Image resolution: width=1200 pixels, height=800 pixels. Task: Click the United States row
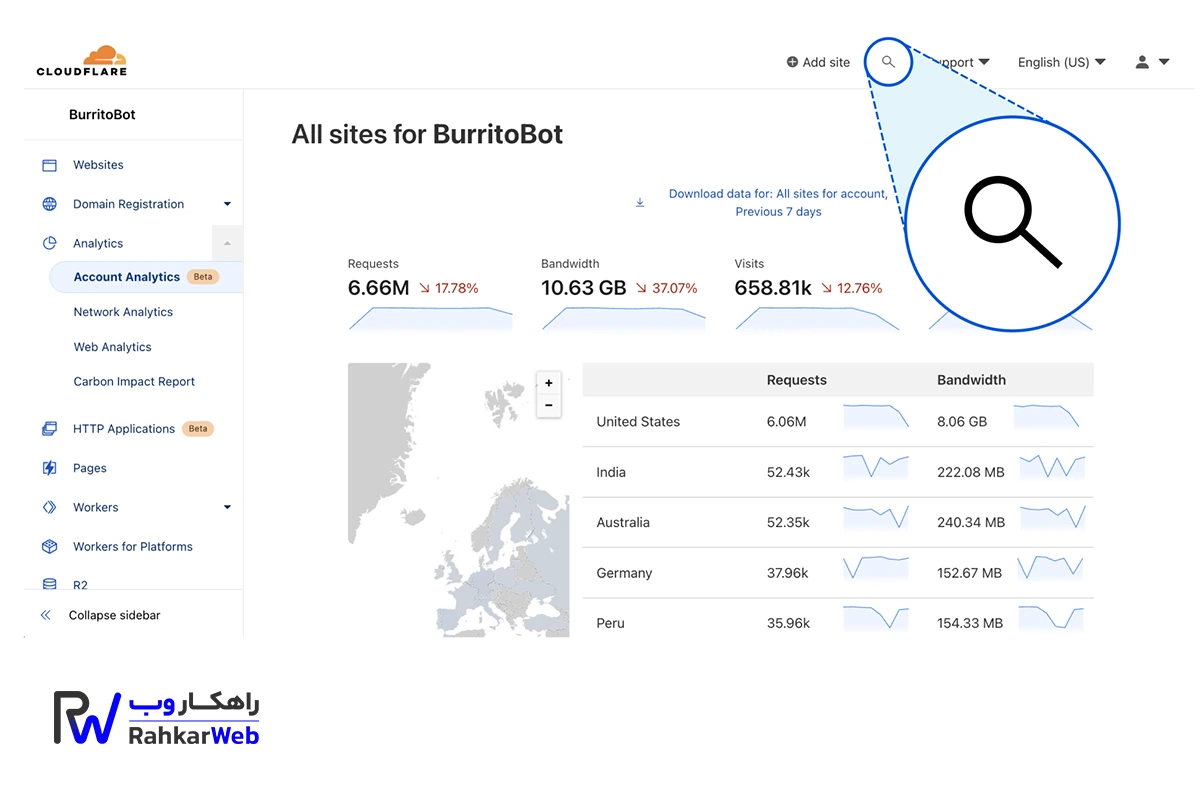838,421
